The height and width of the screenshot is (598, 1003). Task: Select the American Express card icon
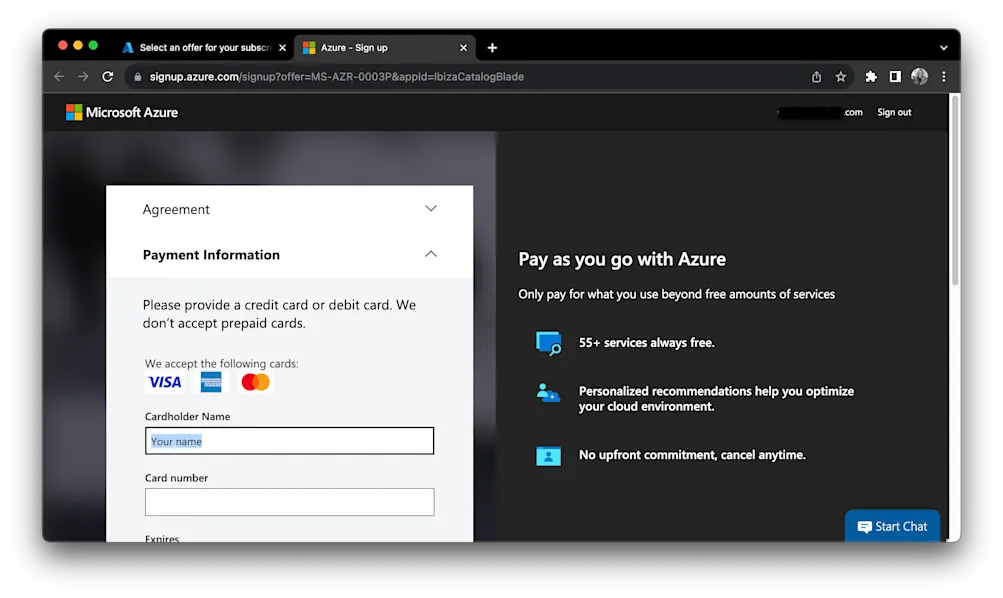(x=210, y=381)
